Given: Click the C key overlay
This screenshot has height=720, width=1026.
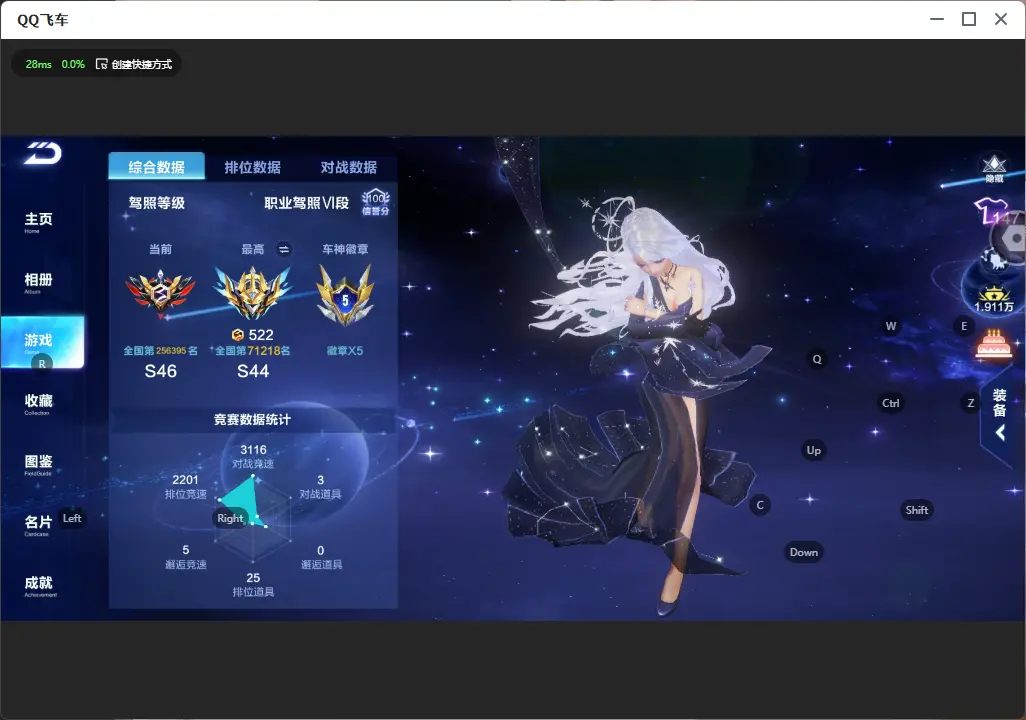Looking at the screenshot, I should 760,505.
